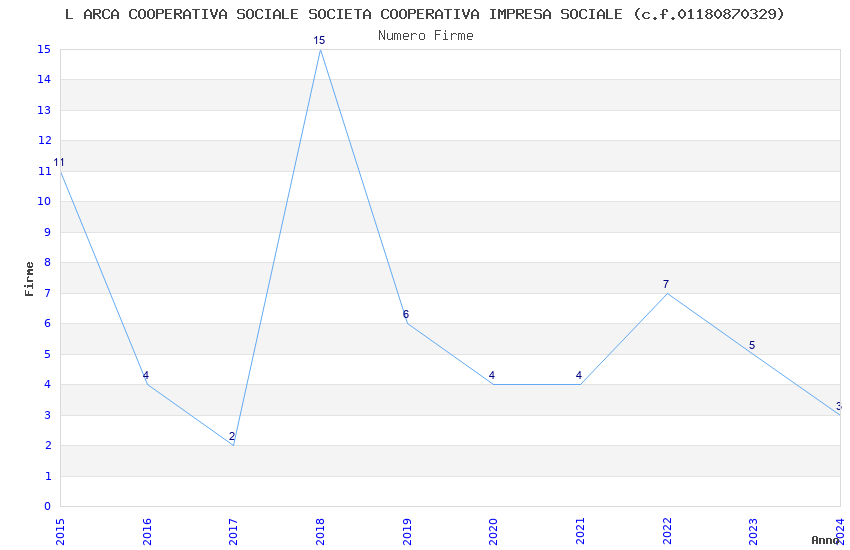Select the 2024 data point labeled 3
The height and width of the screenshot is (550, 850).
(x=840, y=415)
